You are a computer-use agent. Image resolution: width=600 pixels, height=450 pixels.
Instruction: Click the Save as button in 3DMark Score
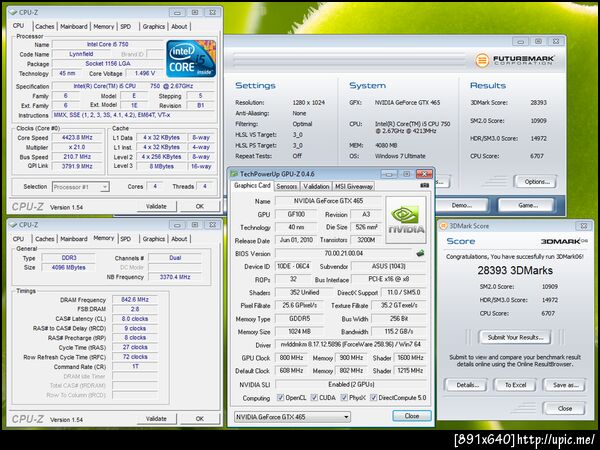click(565, 385)
